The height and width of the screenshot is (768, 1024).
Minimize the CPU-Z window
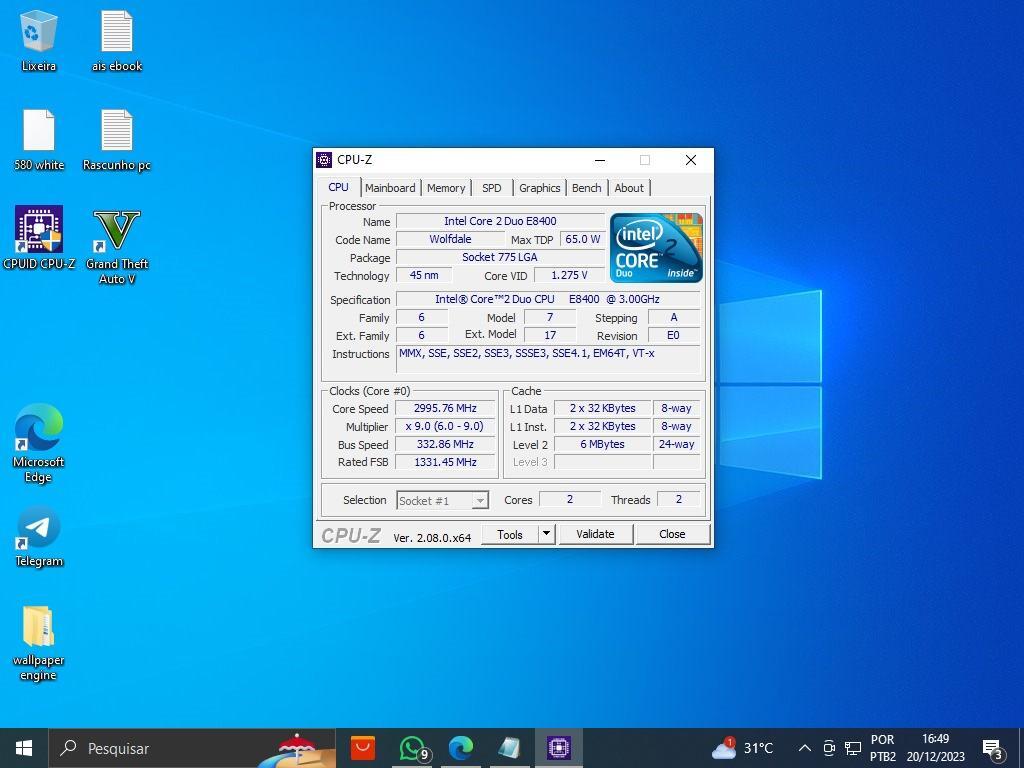600,160
